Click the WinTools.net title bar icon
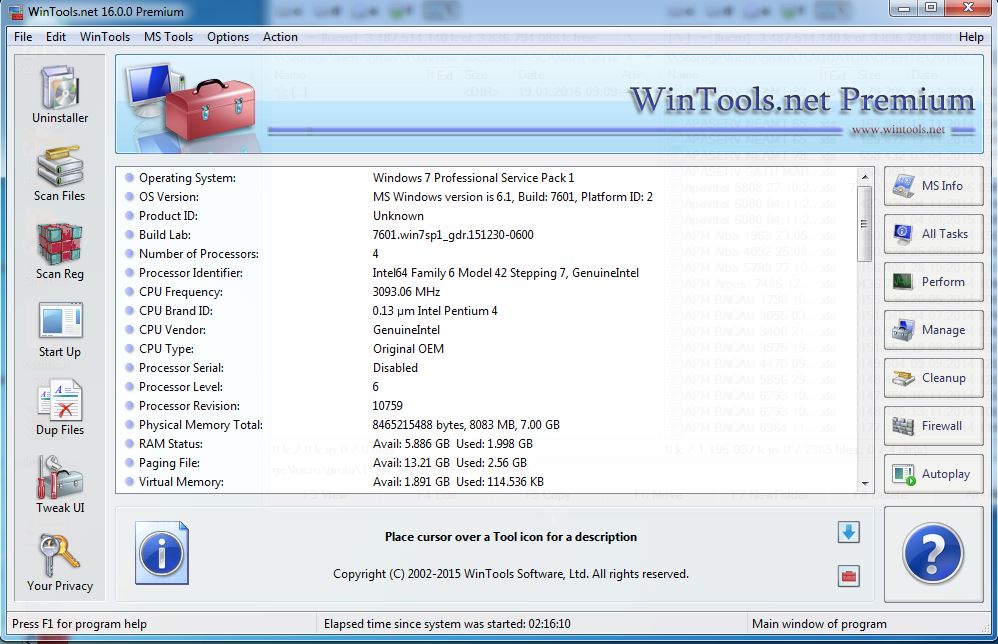This screenshot has width=998, height=644. (x=16, y=12)
